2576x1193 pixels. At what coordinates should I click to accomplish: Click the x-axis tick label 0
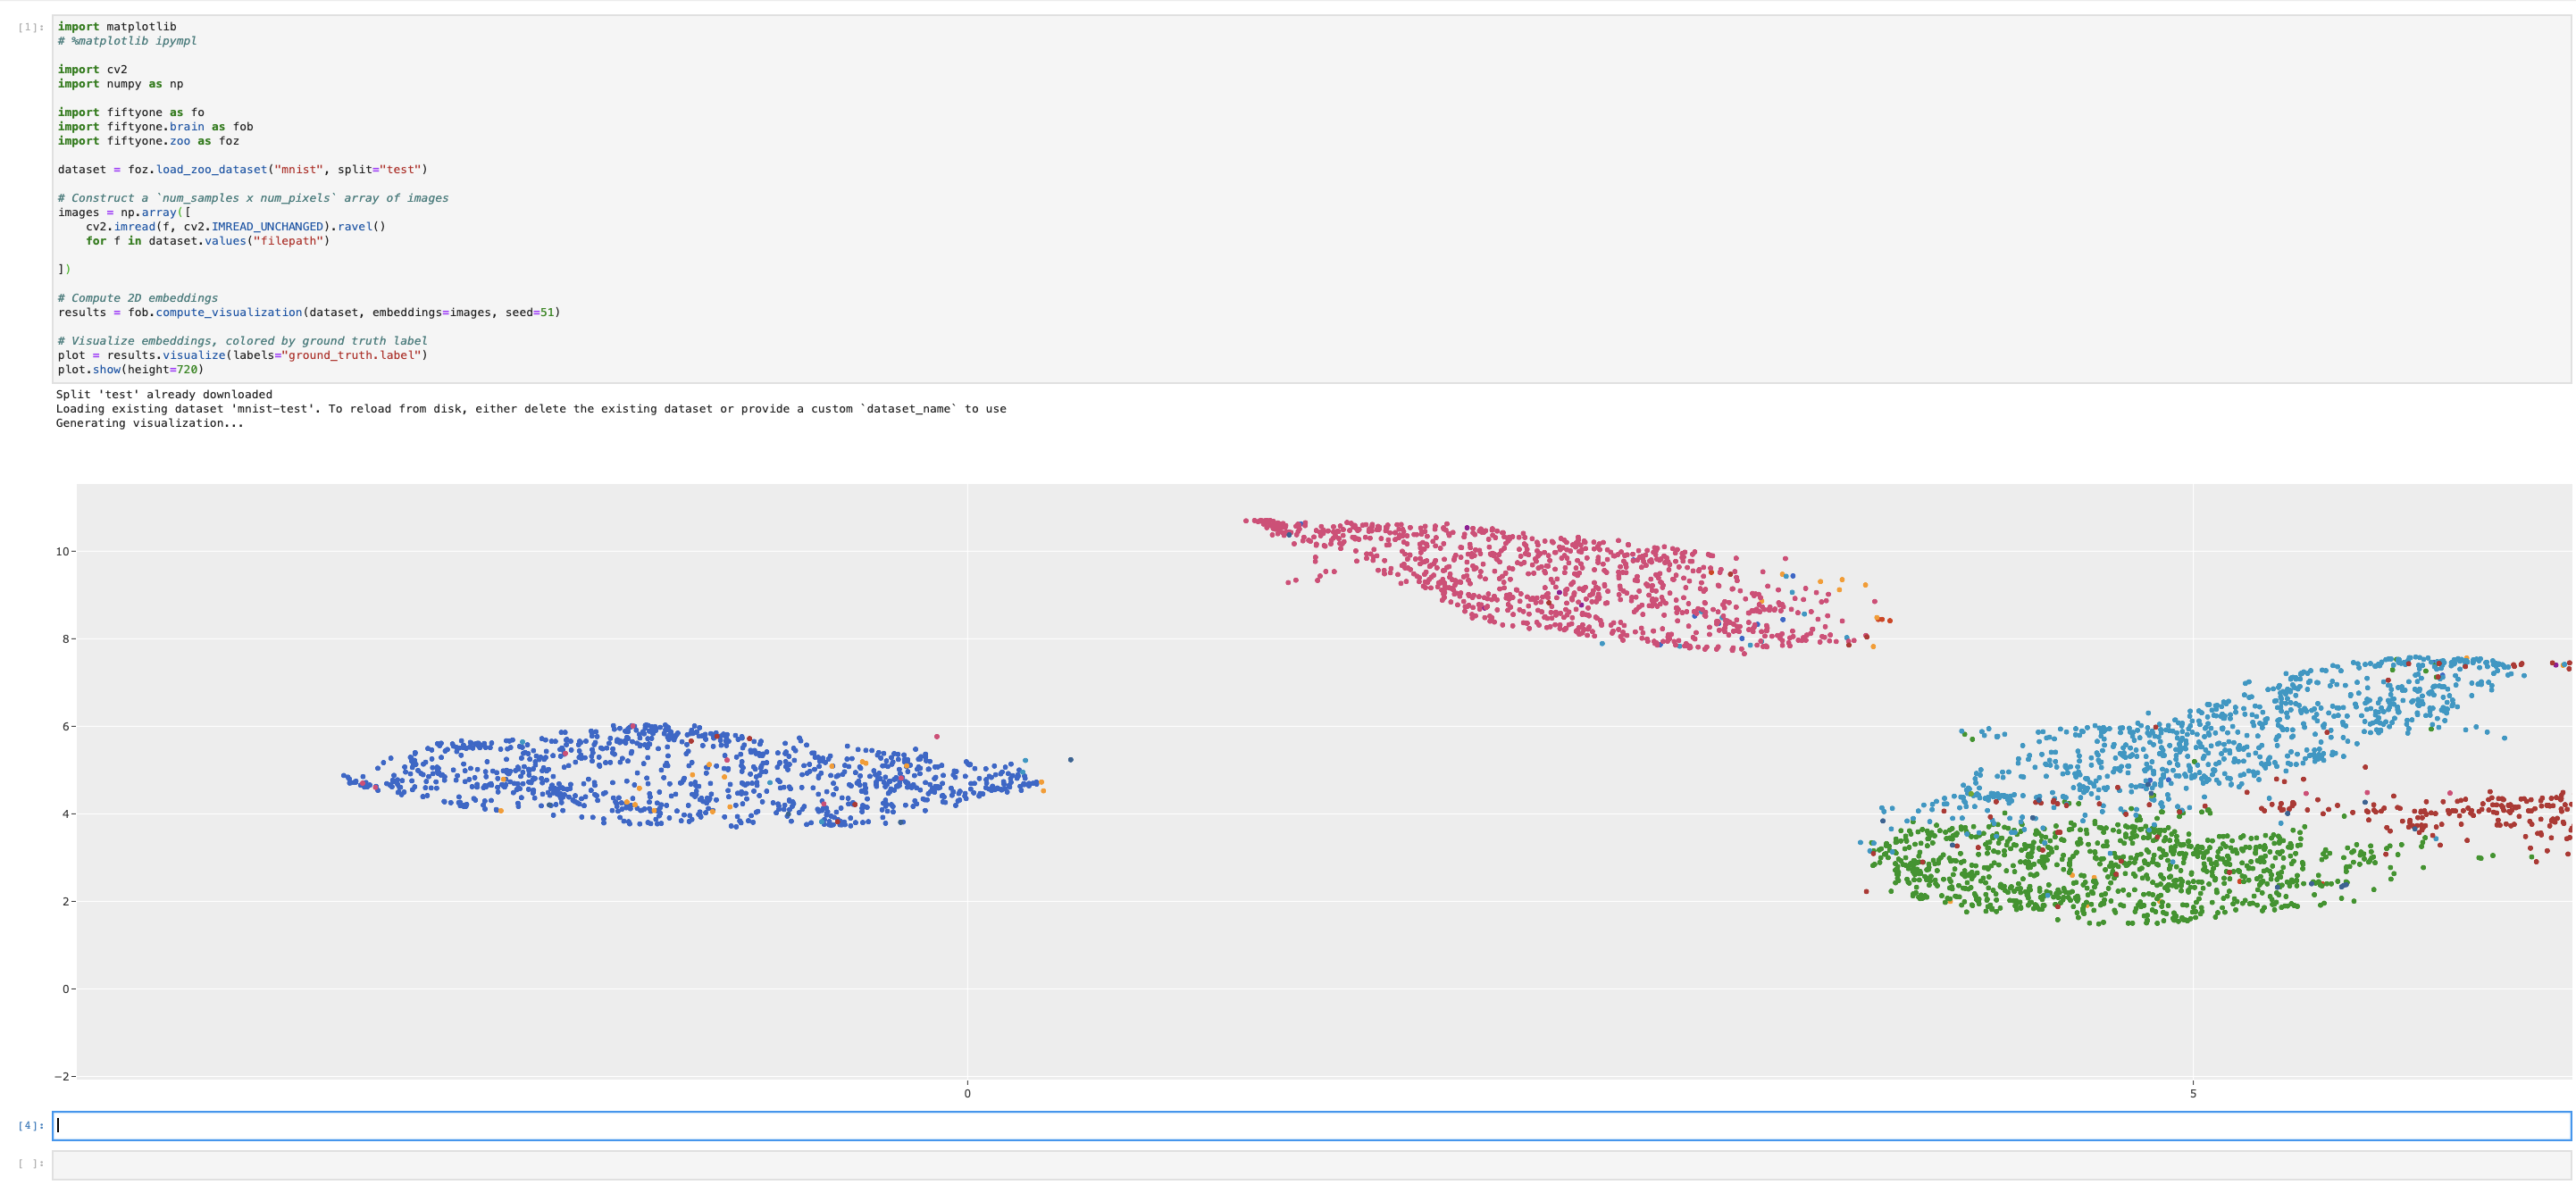(x=966, y=1094)
